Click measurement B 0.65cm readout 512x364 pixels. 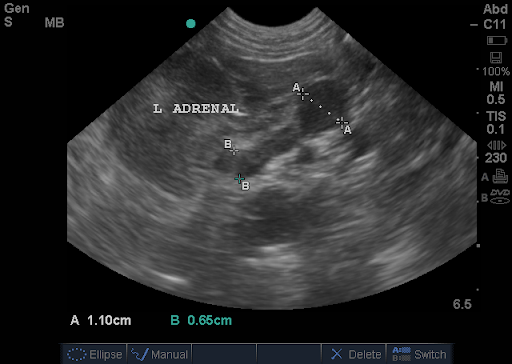coord(201,320)
